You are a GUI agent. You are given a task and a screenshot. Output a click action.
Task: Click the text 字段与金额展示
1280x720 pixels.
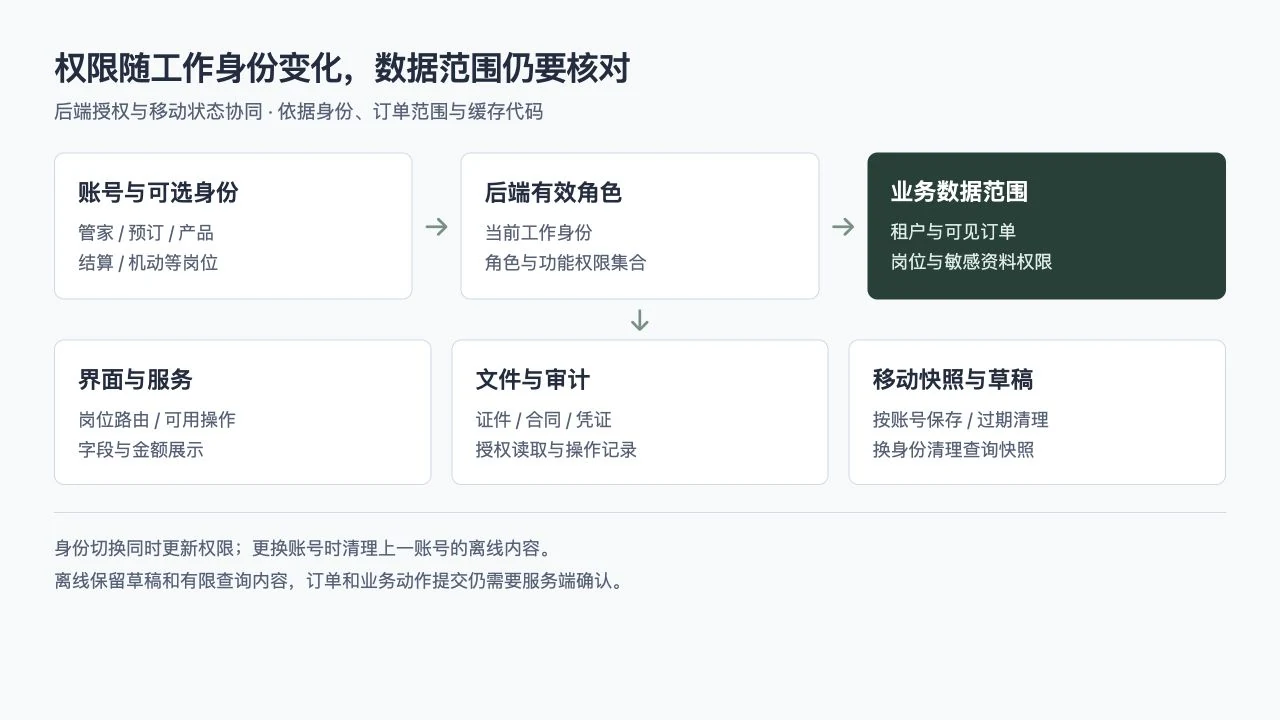[140, 450]
